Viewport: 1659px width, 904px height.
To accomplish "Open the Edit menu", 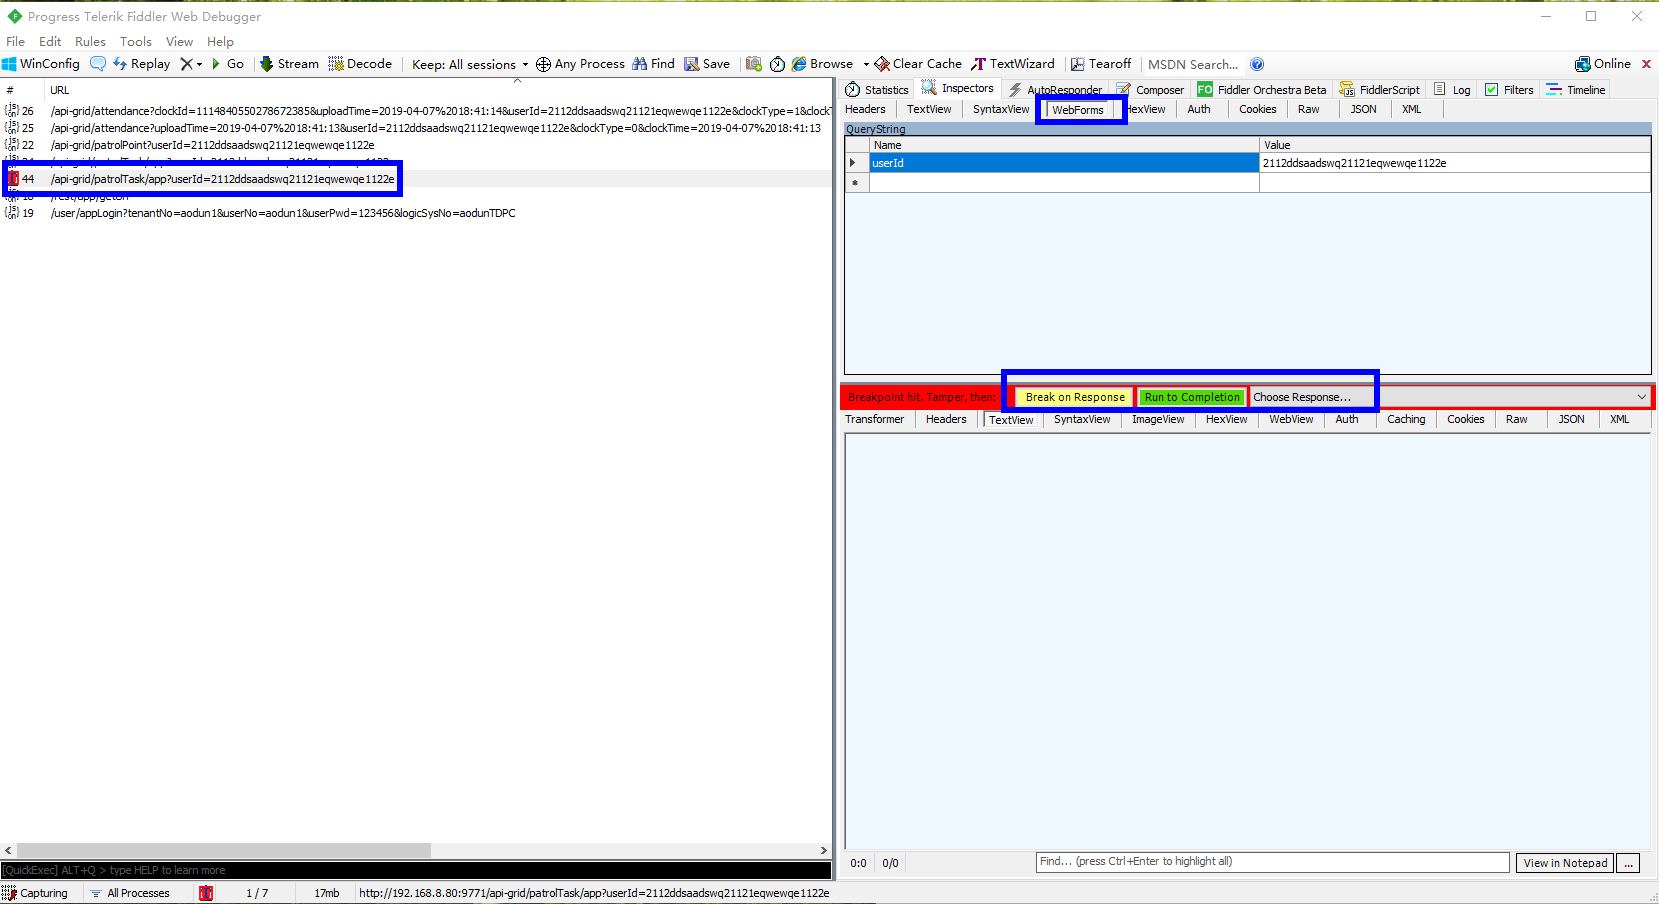I will 50,41.
